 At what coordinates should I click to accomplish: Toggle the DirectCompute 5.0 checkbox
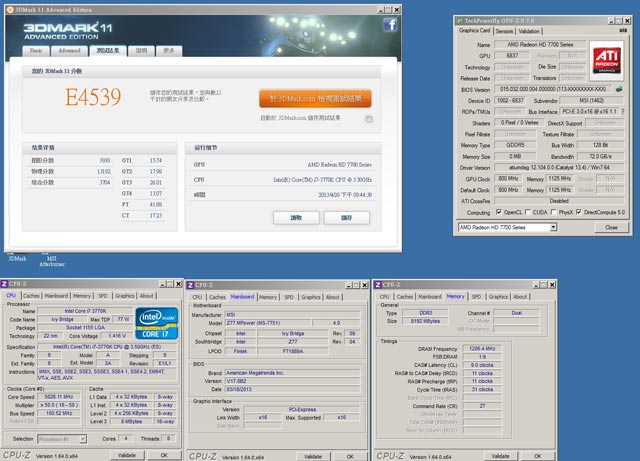coord(579,212)
